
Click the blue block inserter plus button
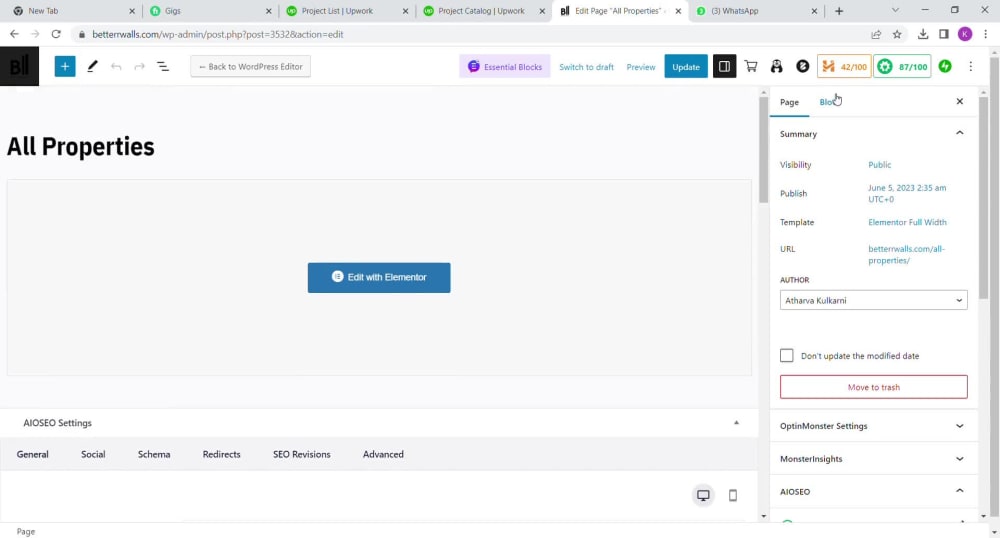tap(64, 66)
